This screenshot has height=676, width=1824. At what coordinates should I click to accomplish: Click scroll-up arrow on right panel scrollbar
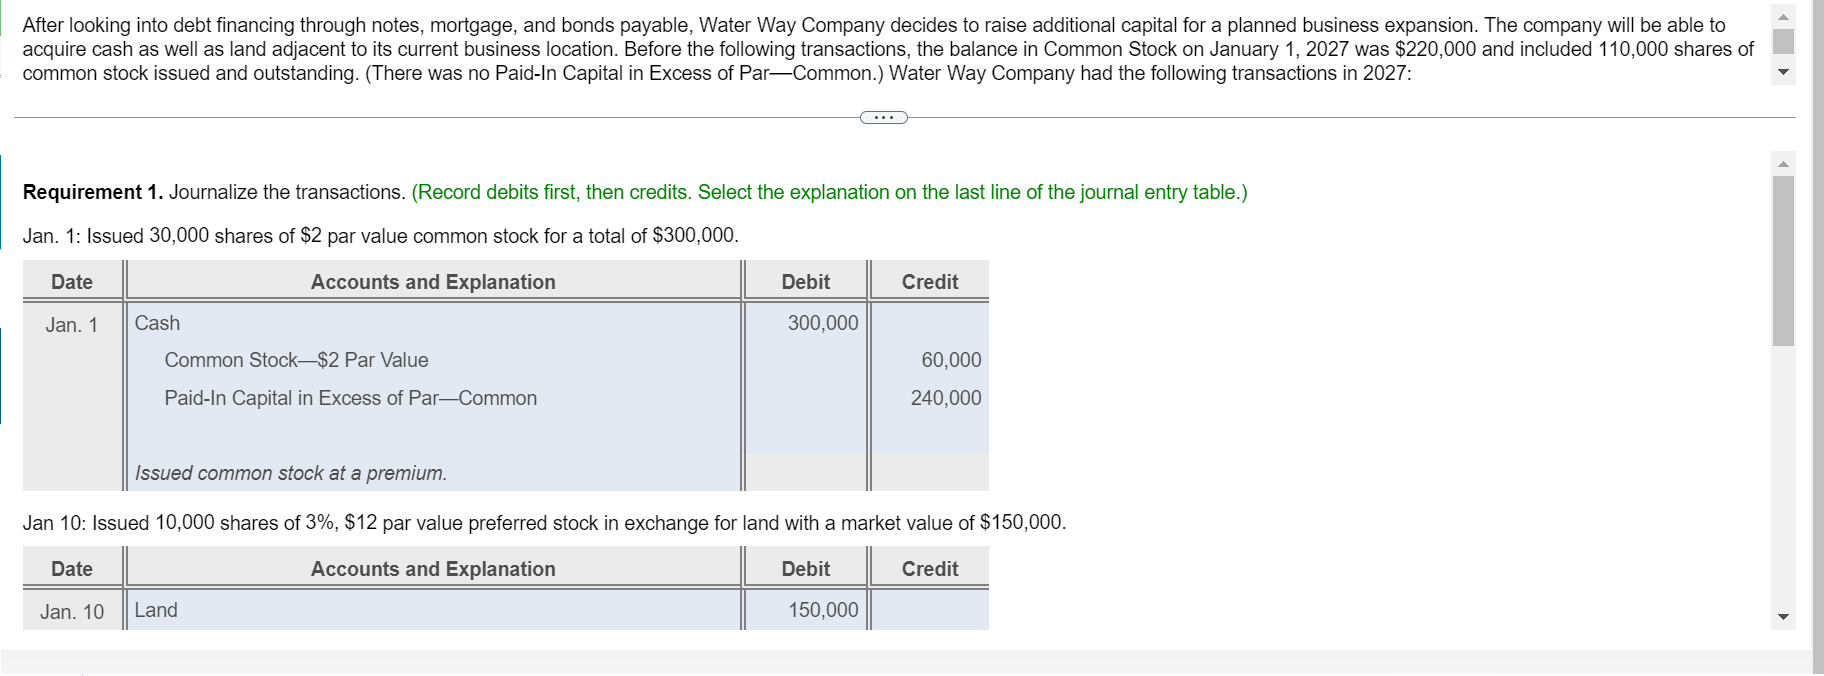[1784, 164]
